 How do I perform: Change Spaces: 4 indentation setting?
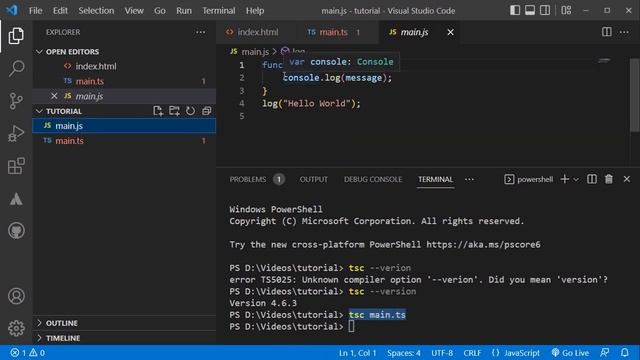tap(404, 353)
